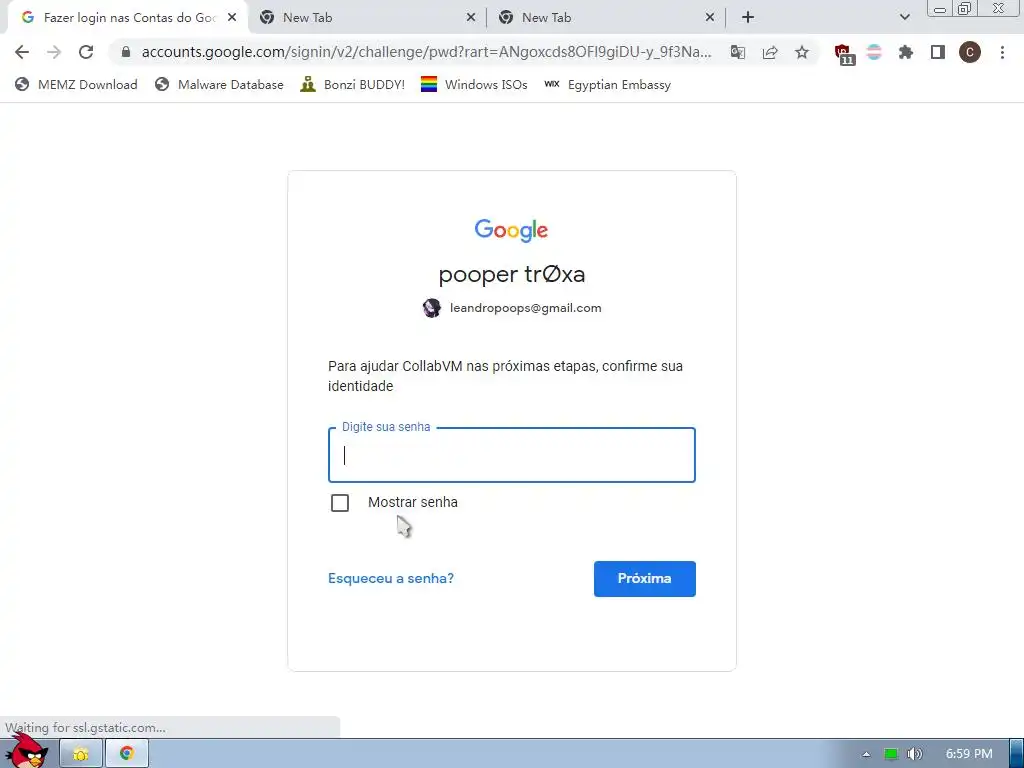Close the second New Tab
The image size is (1024, 768).
point(710,18)
